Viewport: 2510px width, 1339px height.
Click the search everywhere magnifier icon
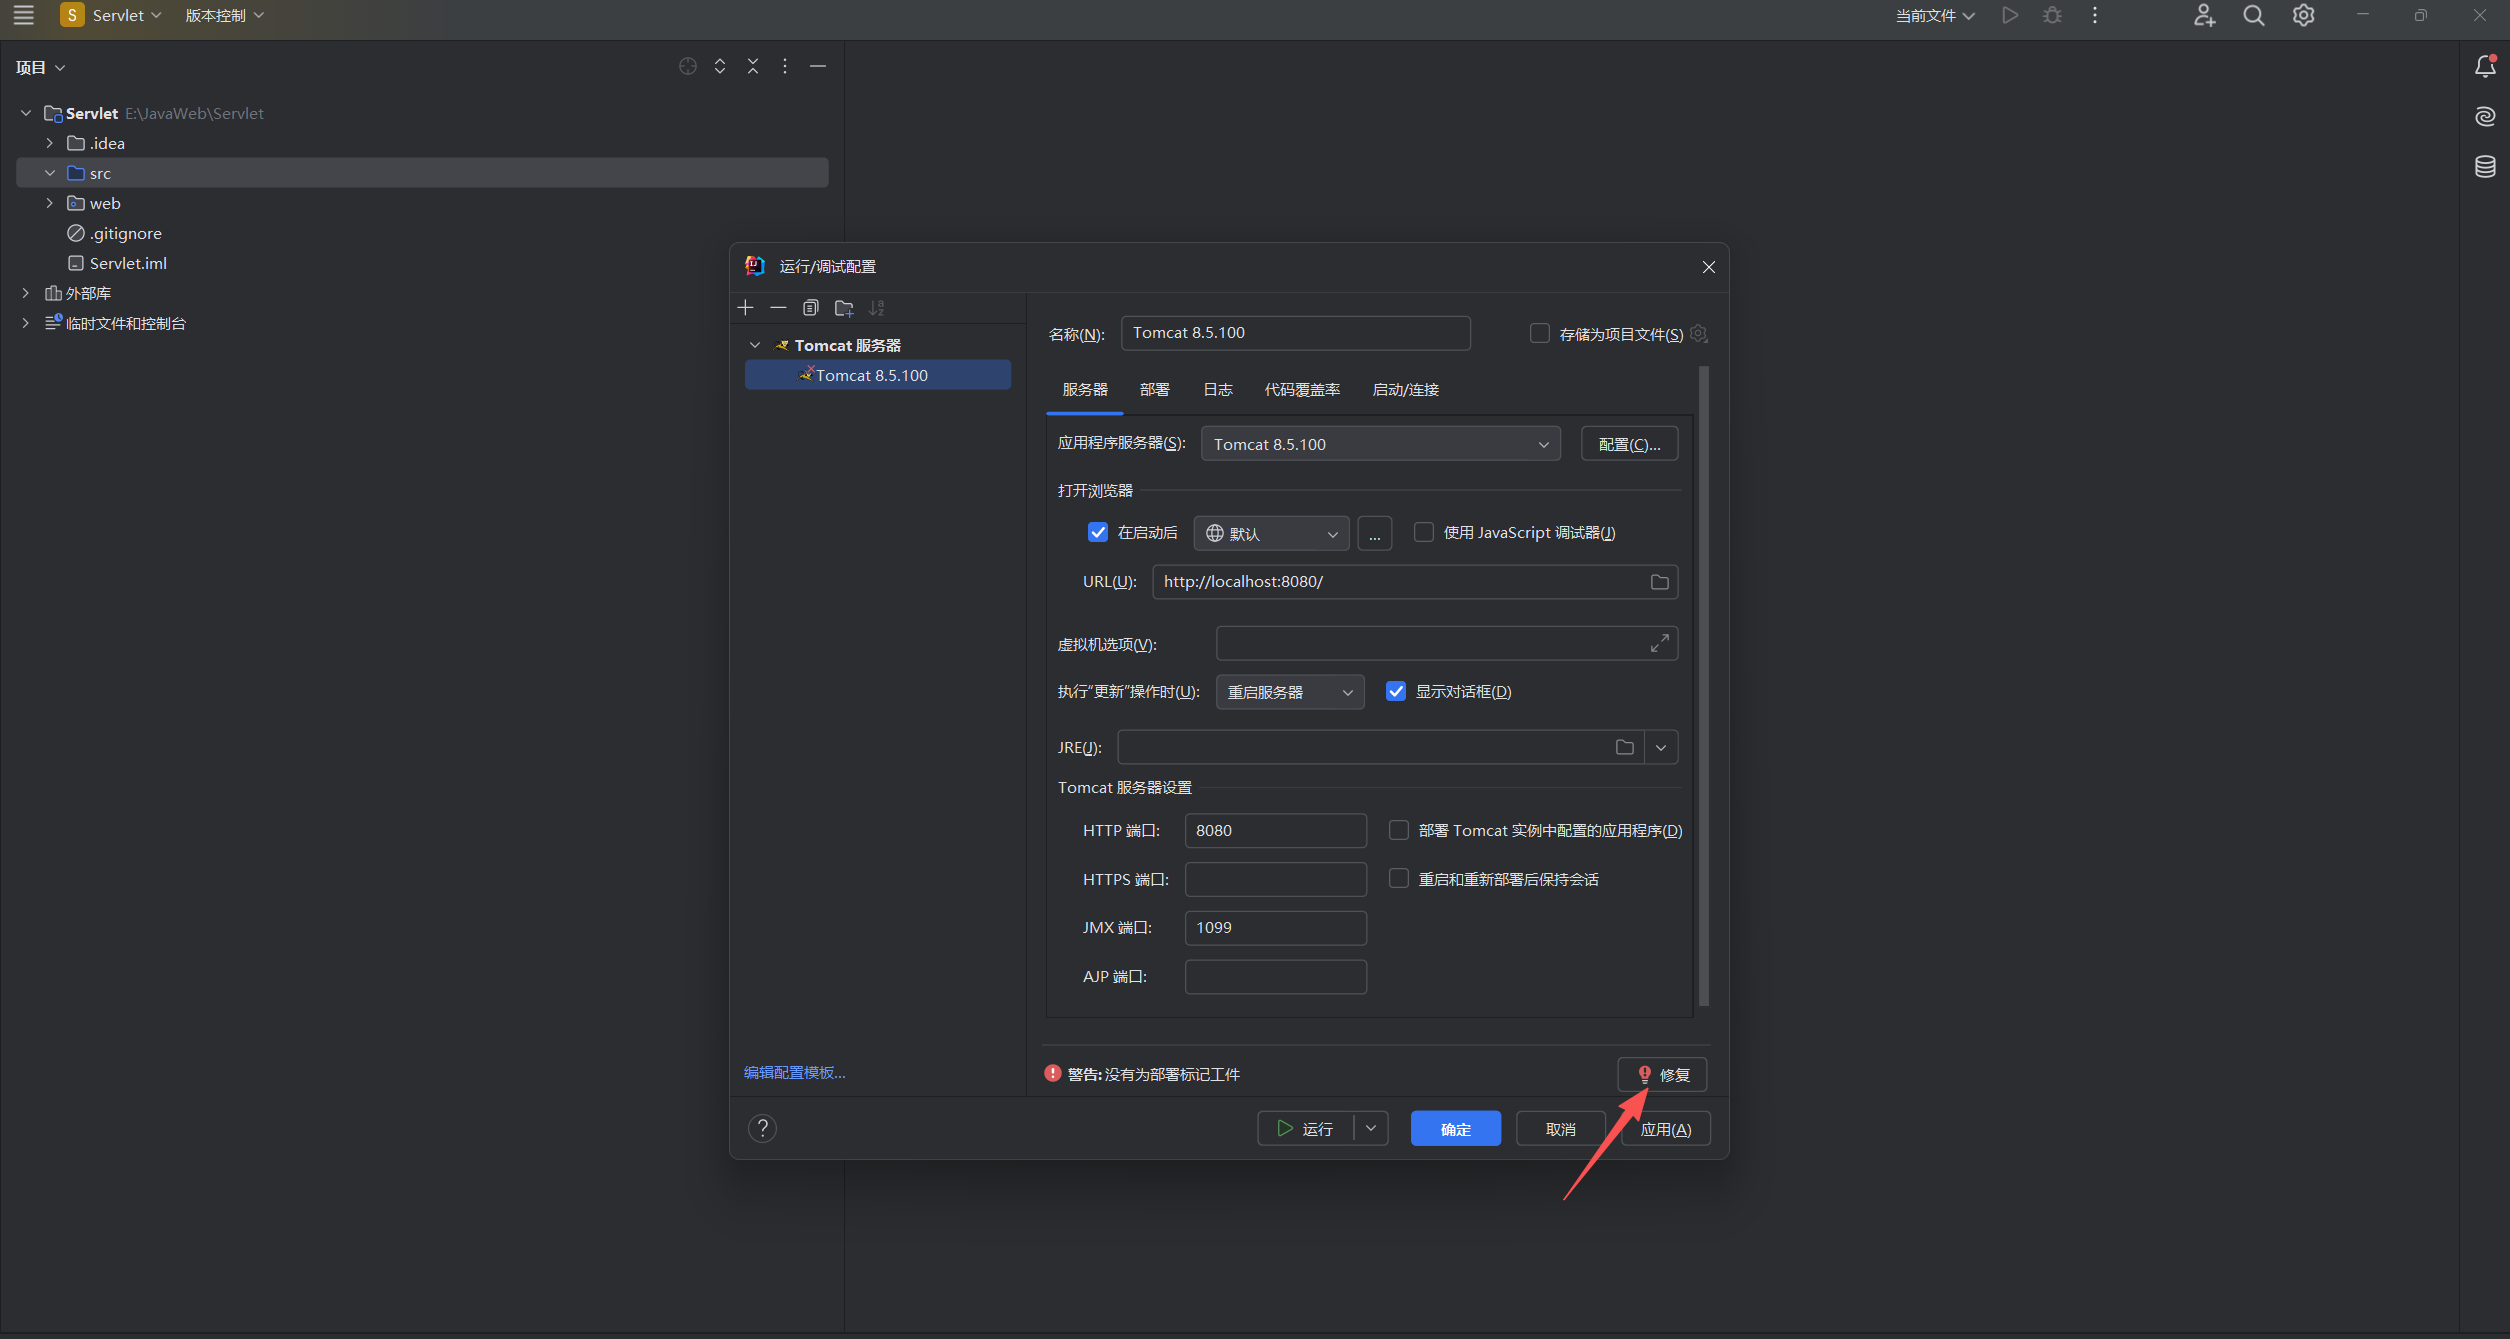[x=2253, y=16]
